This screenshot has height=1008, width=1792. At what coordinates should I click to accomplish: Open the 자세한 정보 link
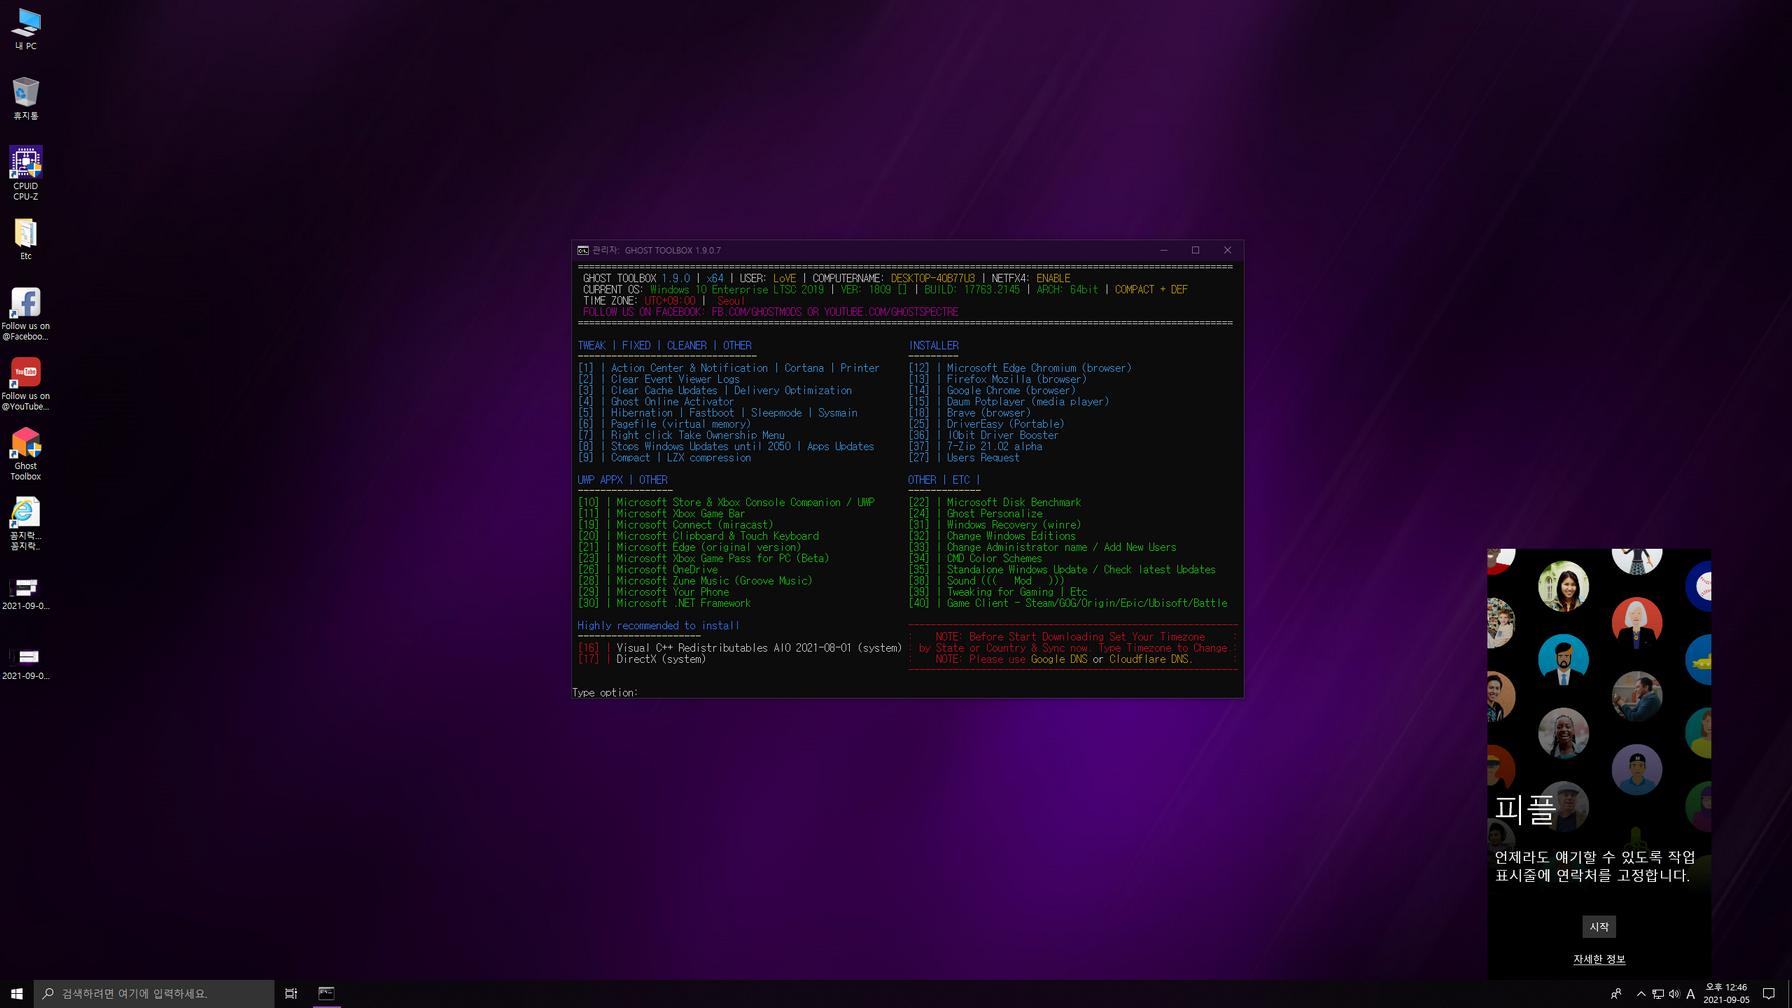[1599, 959]
